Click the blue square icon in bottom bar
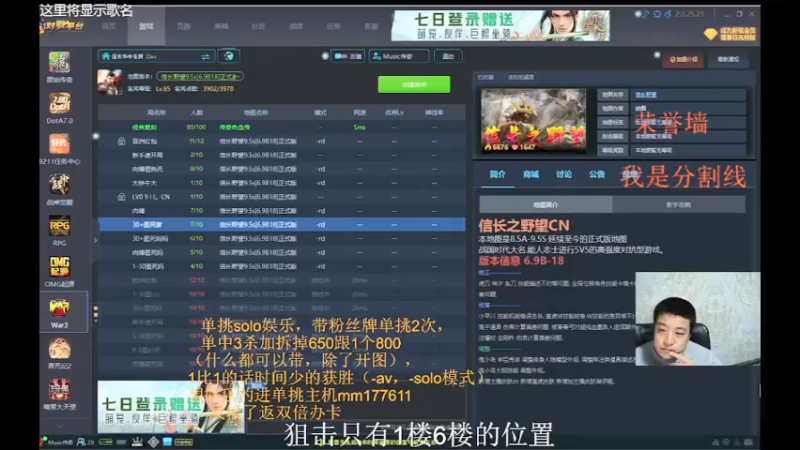 click(x=167, y=442)
